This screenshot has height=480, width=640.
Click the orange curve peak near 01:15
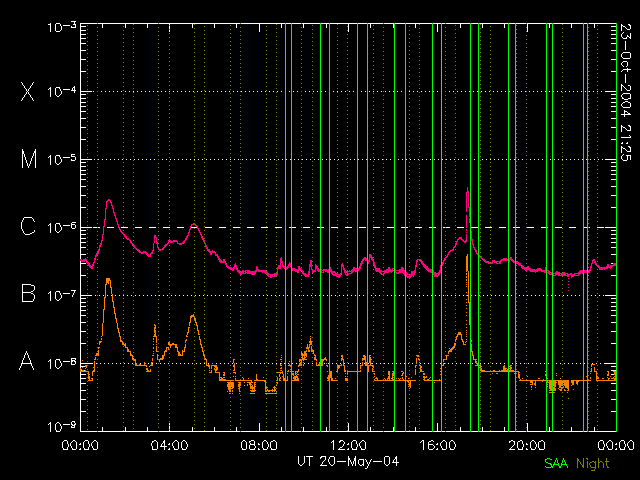click(x=108, y=280)
